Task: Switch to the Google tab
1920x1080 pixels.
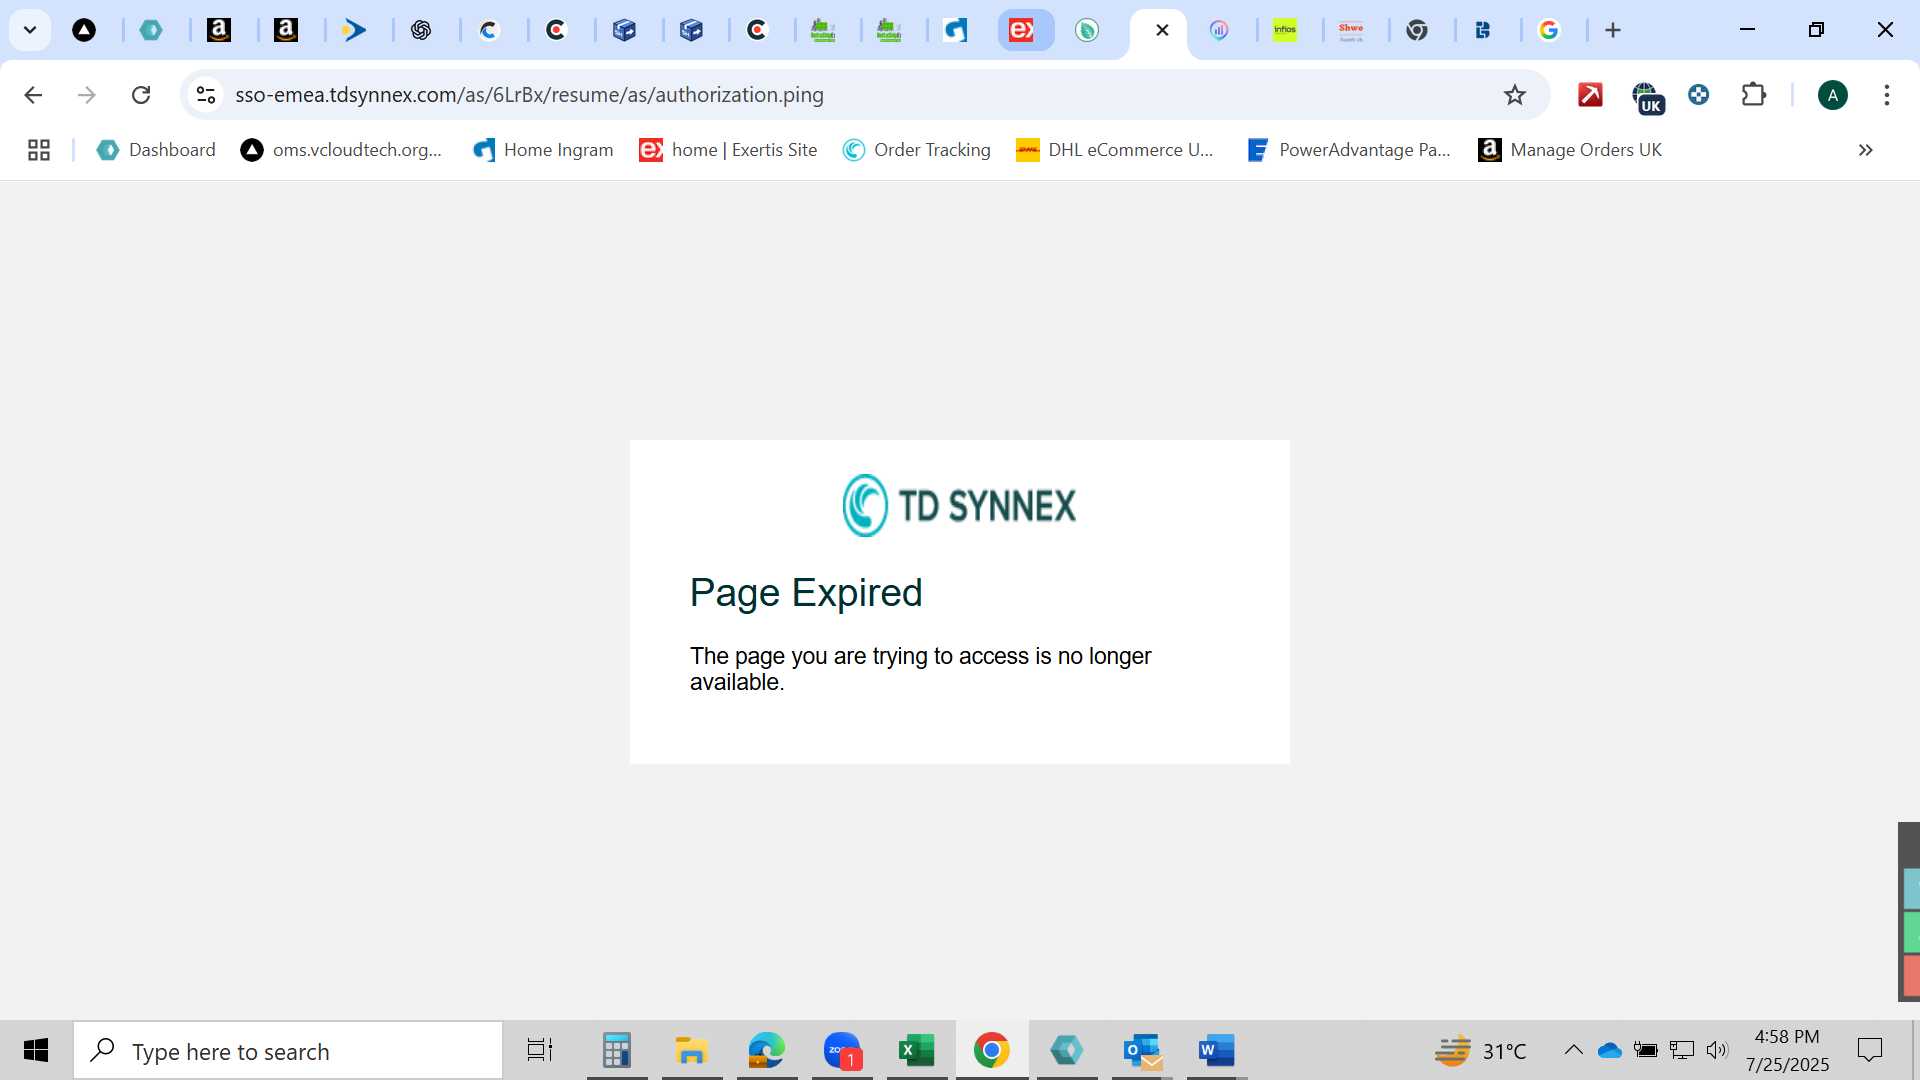Action: (1549, 30)
